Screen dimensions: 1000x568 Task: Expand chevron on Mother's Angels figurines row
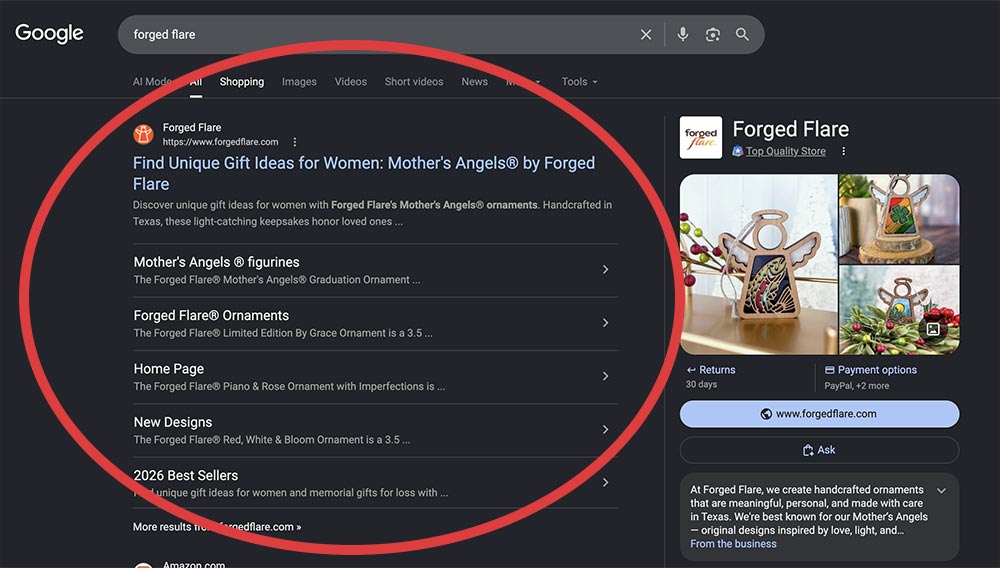(x=605, y=270)
